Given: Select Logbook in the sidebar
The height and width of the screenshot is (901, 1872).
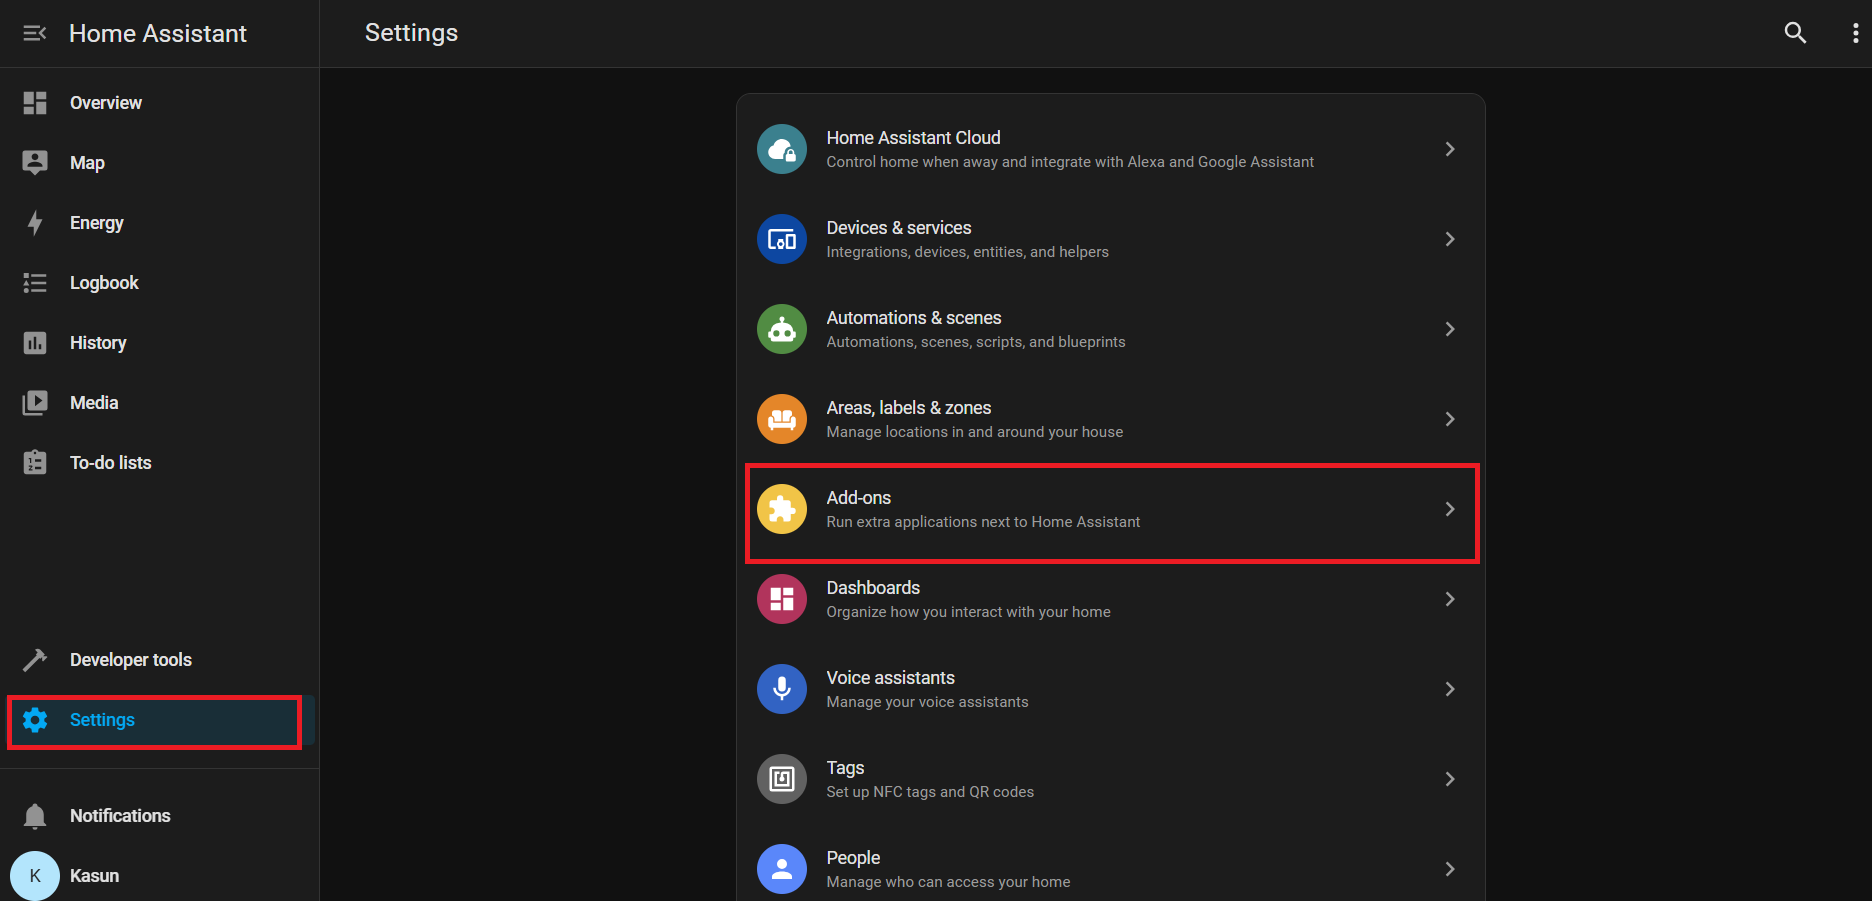Looking at the screenshot, I should coord(104,283).
